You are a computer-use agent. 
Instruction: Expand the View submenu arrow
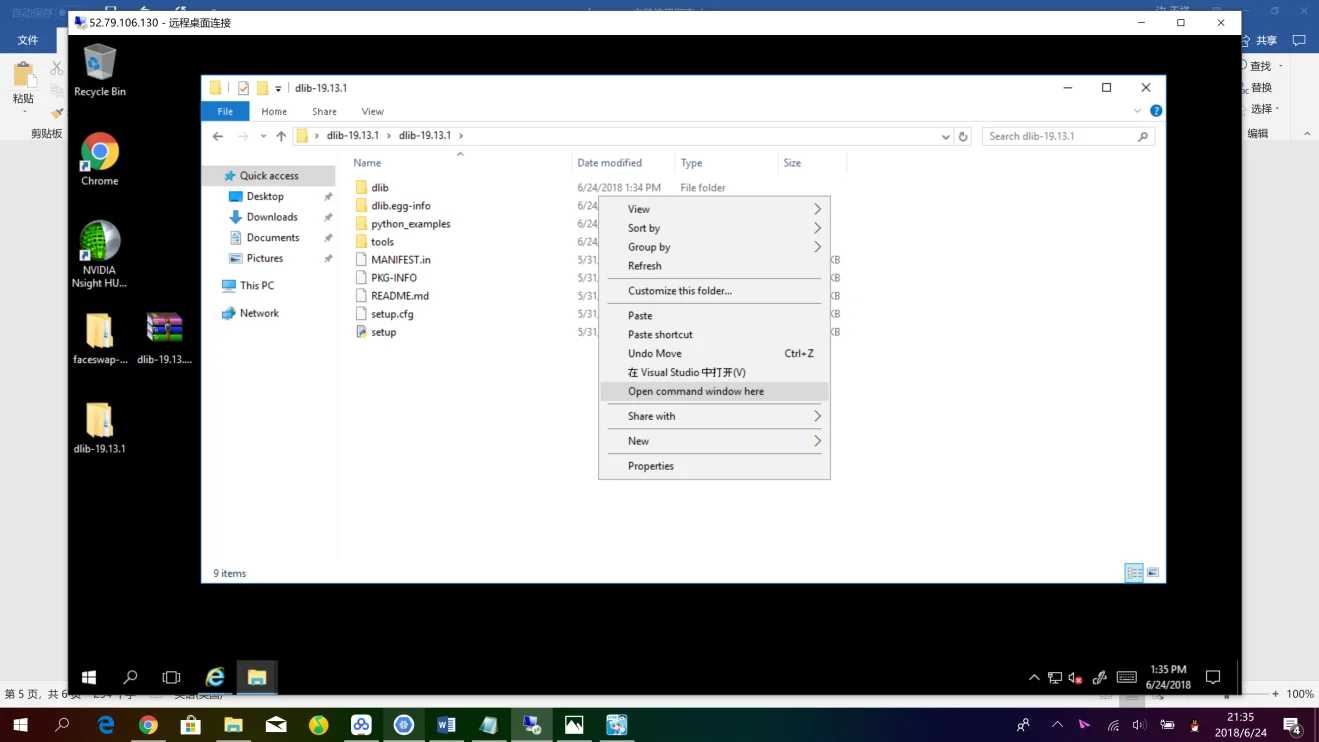tap(817, 209)
